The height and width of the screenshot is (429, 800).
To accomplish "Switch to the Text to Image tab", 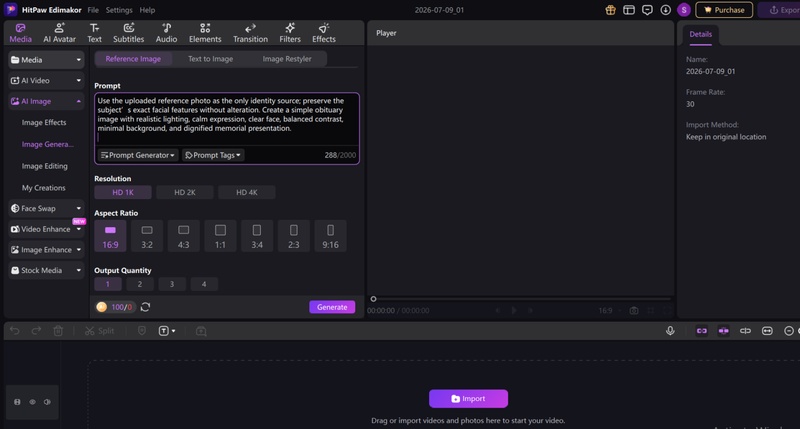I will [210, 59].
